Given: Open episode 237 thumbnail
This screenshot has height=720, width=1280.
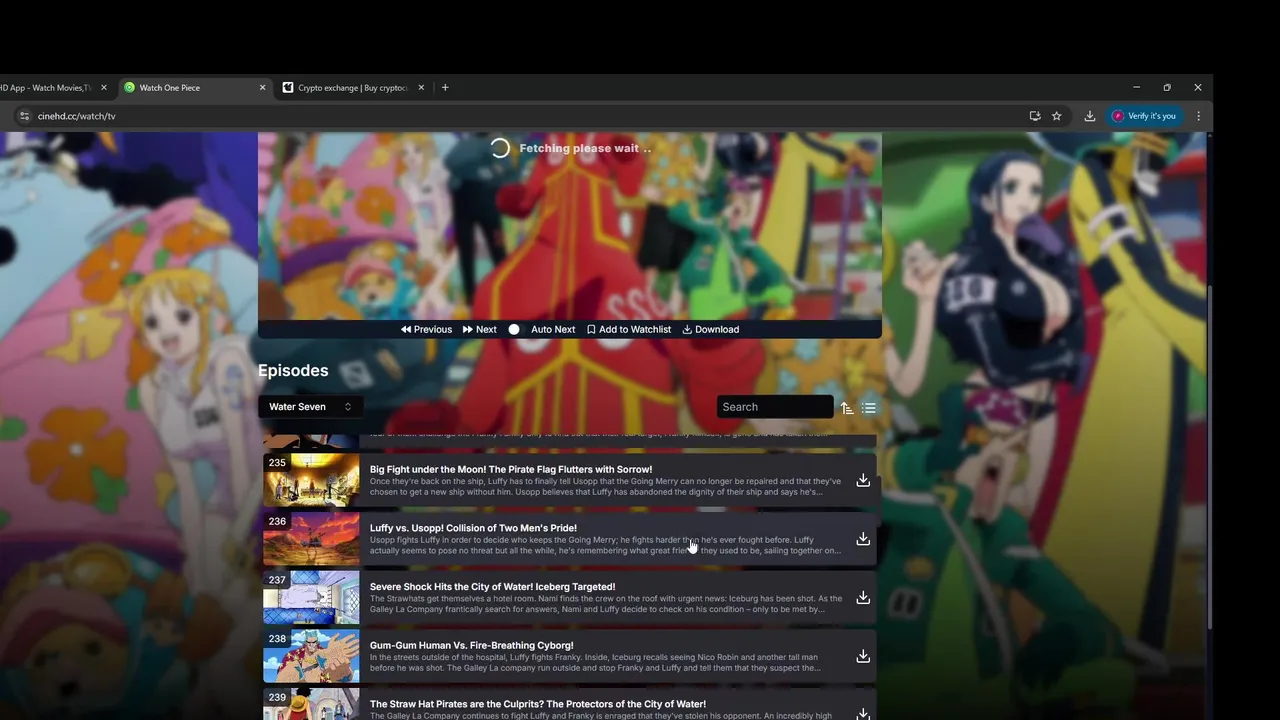Looking at the screenshot, I should point(311,598).
